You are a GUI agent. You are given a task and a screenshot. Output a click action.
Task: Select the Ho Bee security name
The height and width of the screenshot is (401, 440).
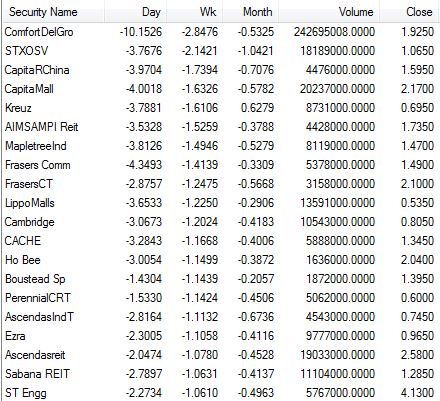pos(23,260)
